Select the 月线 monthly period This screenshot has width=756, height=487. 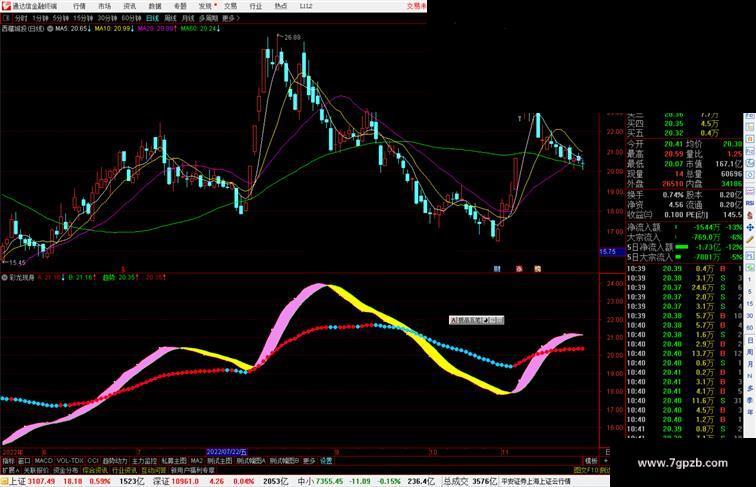pos(188,18)
